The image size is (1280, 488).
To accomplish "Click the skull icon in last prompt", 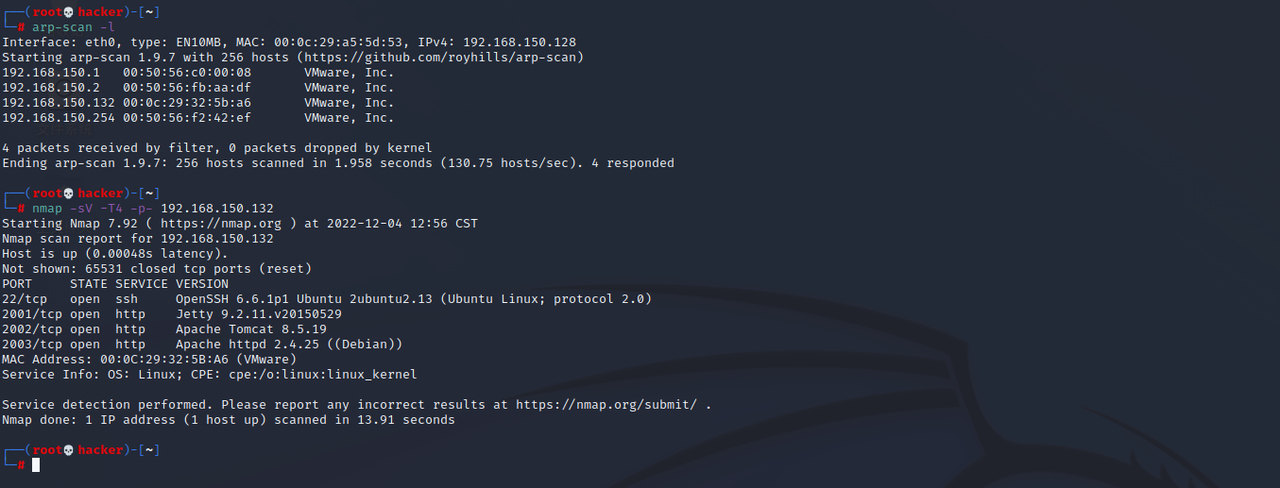I will click(70, 450).
